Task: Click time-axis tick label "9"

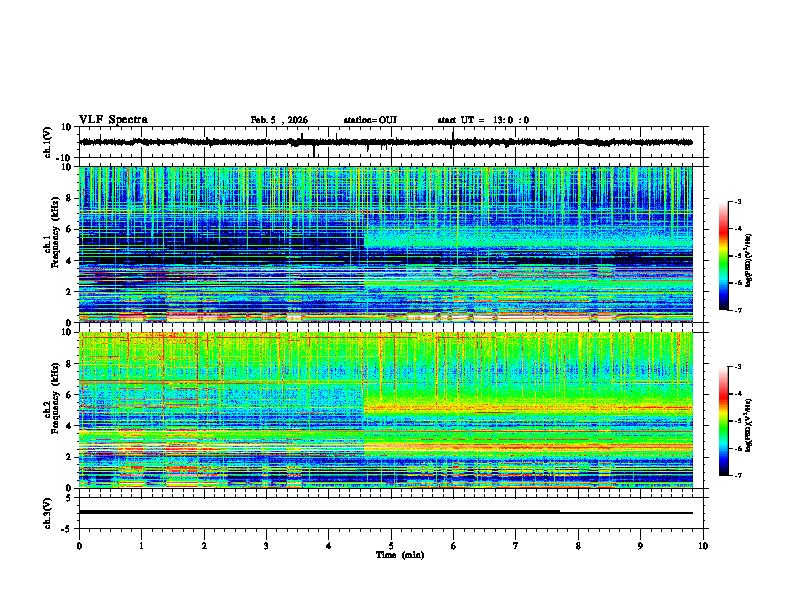Action: click(x=640, y=546)
